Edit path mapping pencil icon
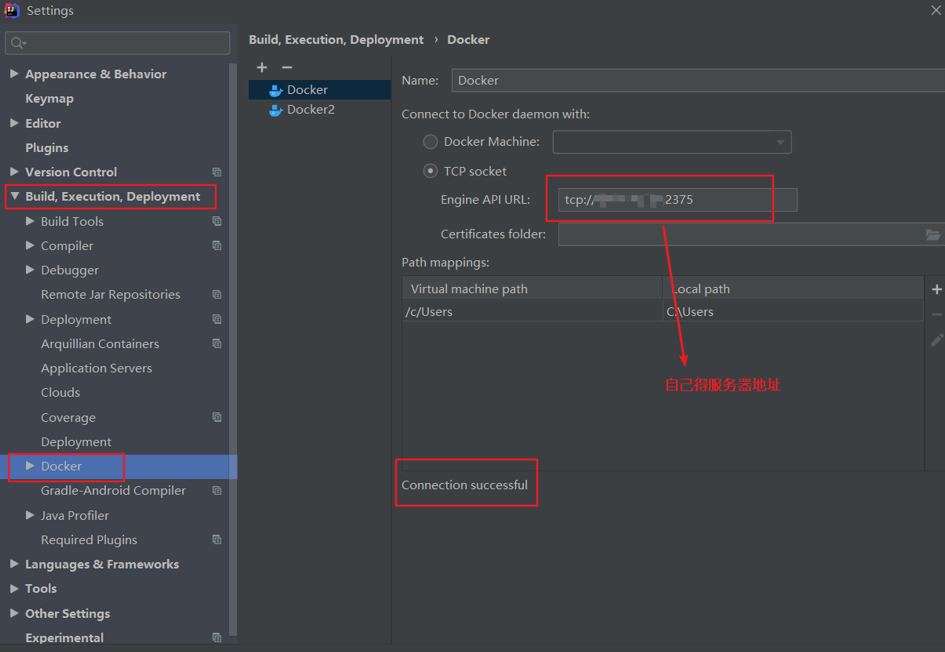The image size is (945, 652). [x=937, y=340]
